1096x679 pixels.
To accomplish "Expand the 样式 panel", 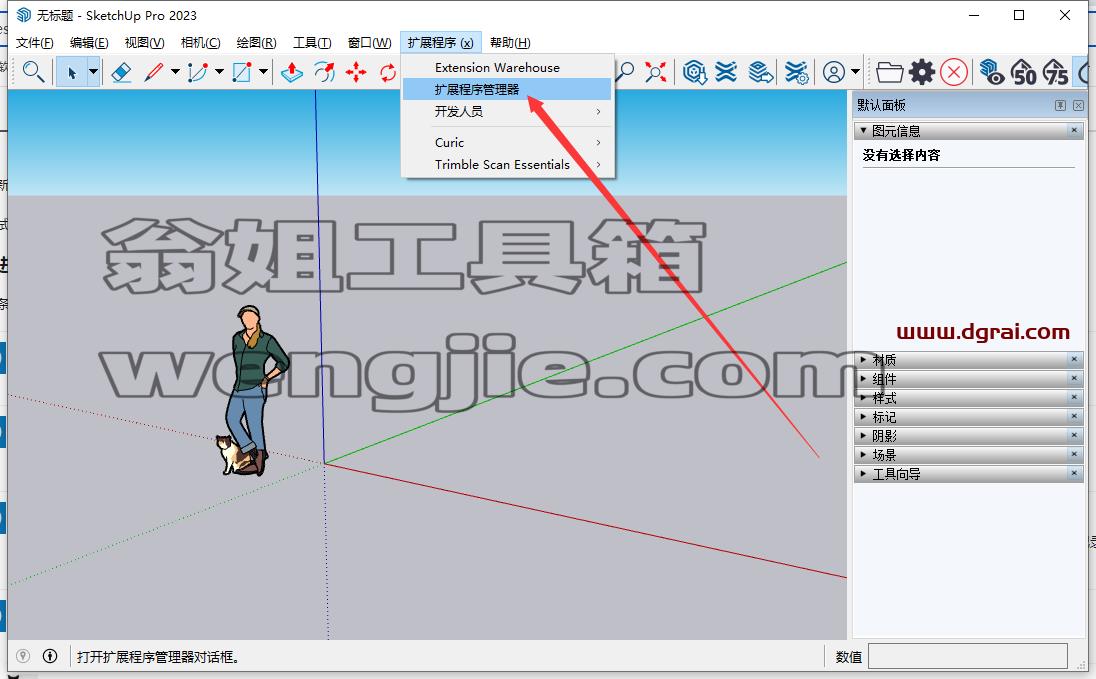I will click(x=863, y=397).
